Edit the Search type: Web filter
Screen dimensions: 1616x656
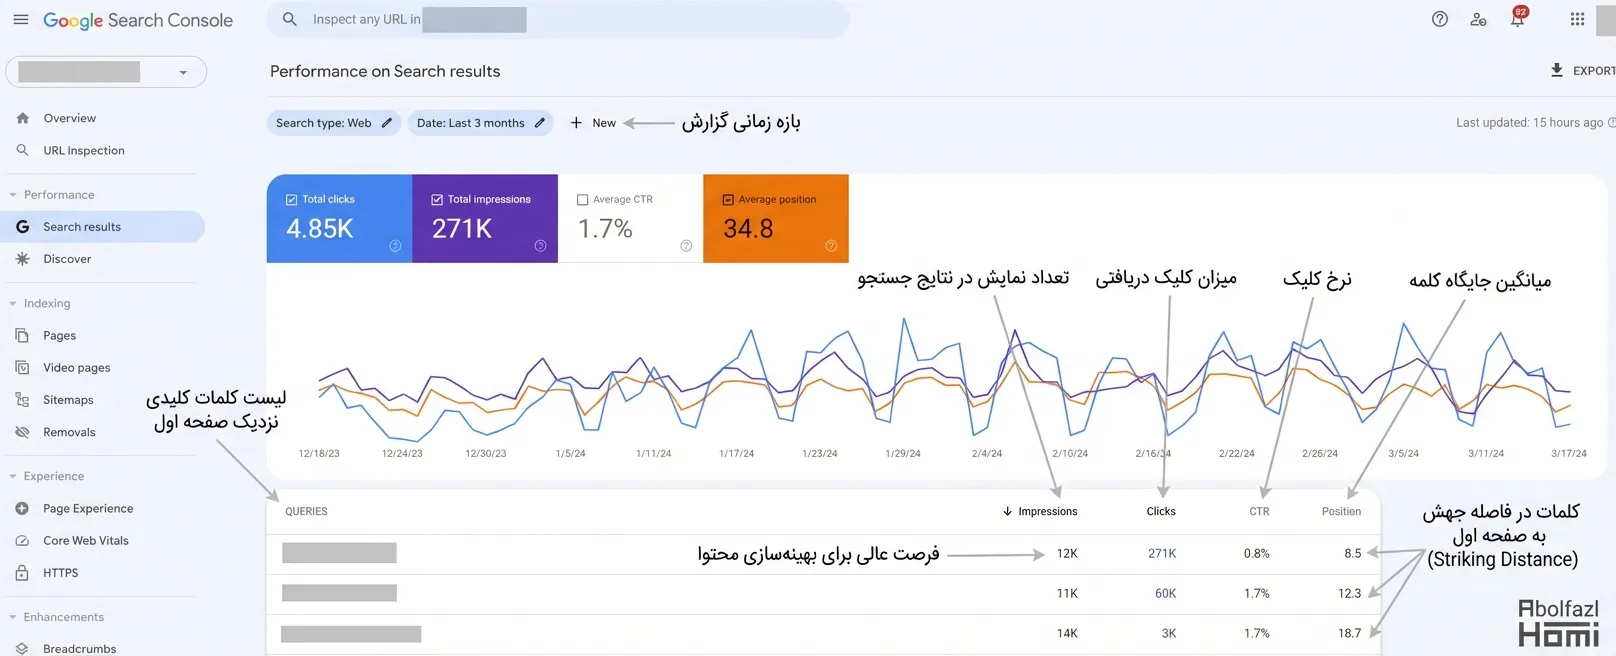click(386, 123)
